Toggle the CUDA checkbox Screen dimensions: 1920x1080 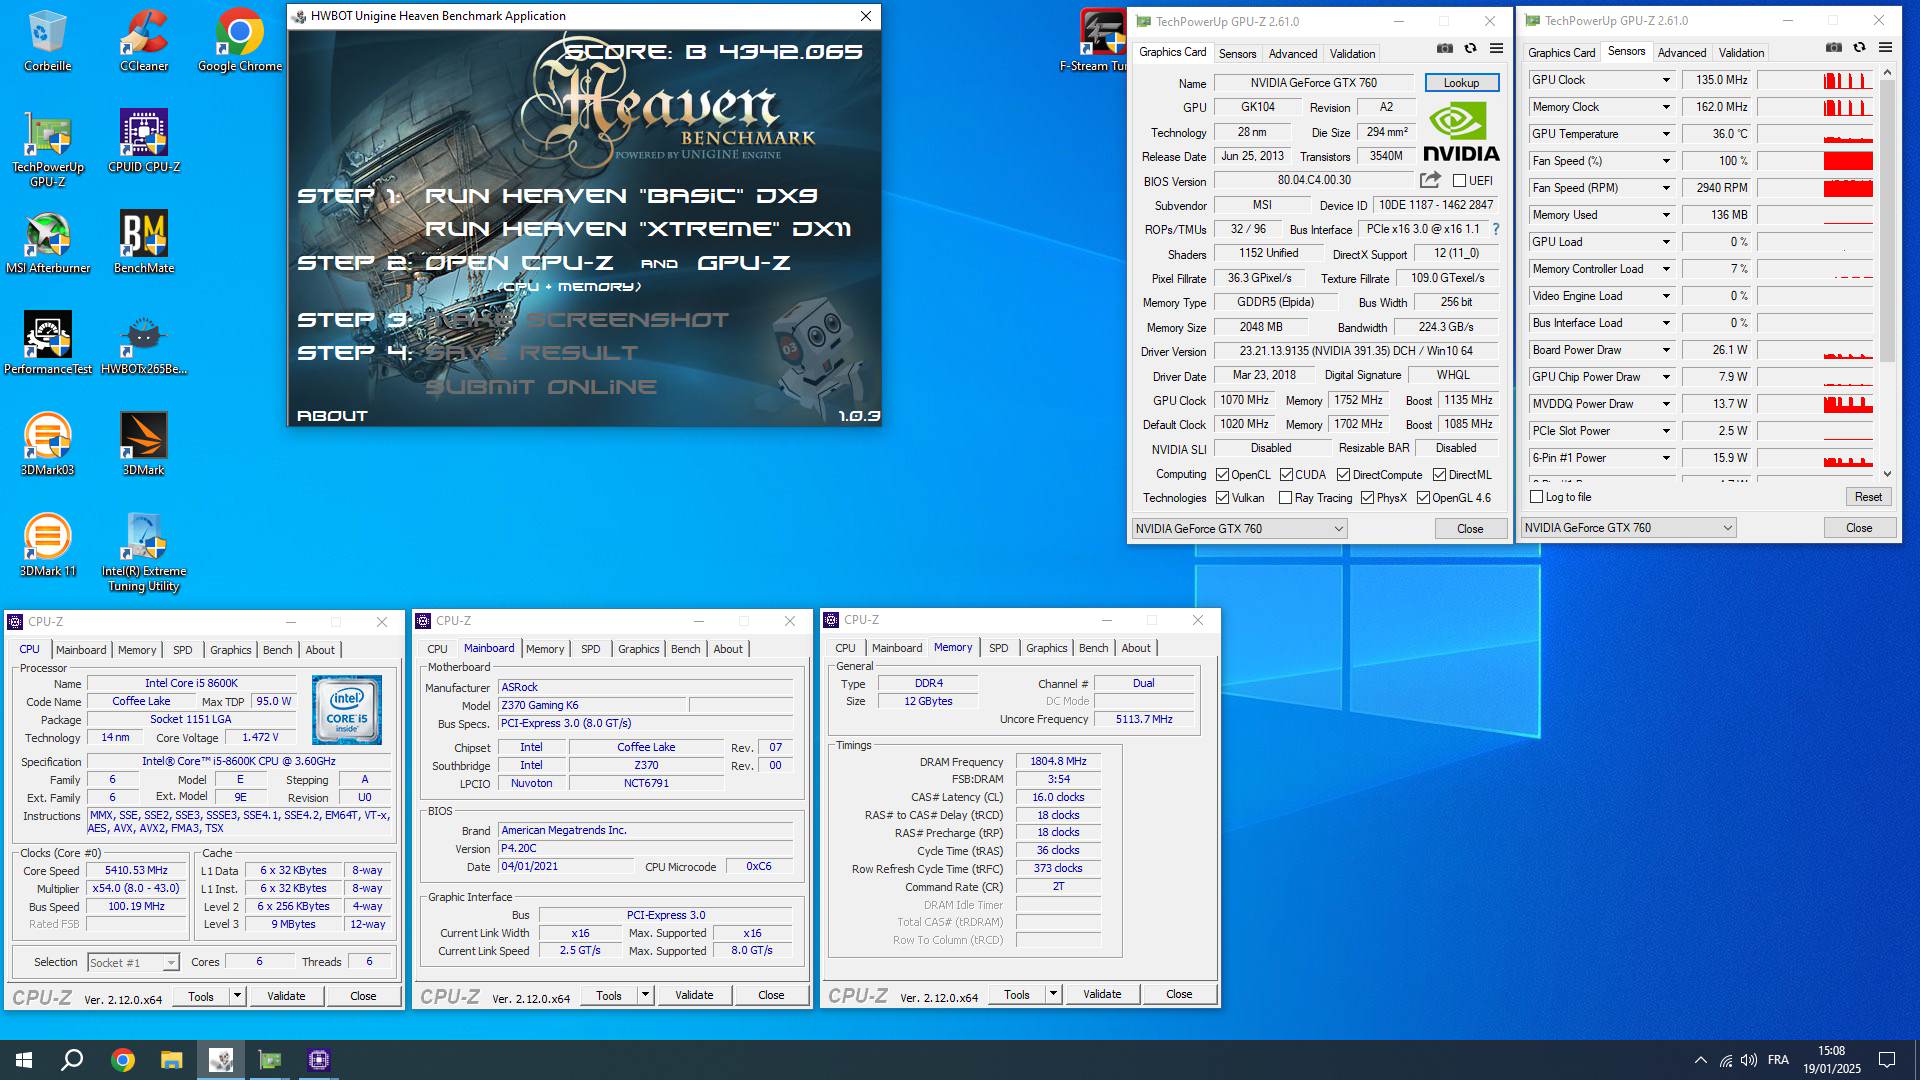pos(1286,475)
